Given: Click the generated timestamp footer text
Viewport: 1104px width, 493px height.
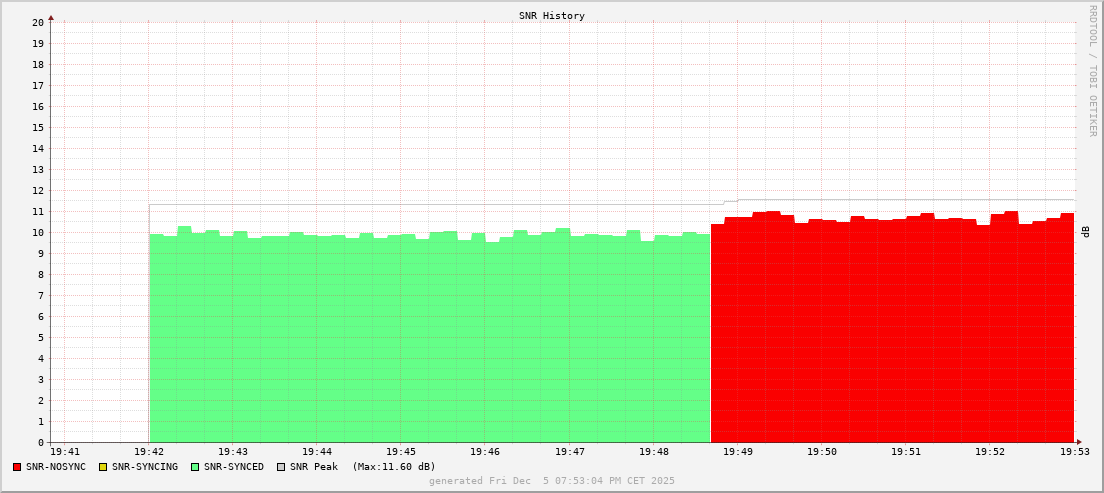Looking at the screenshot, I should point(551,481).
